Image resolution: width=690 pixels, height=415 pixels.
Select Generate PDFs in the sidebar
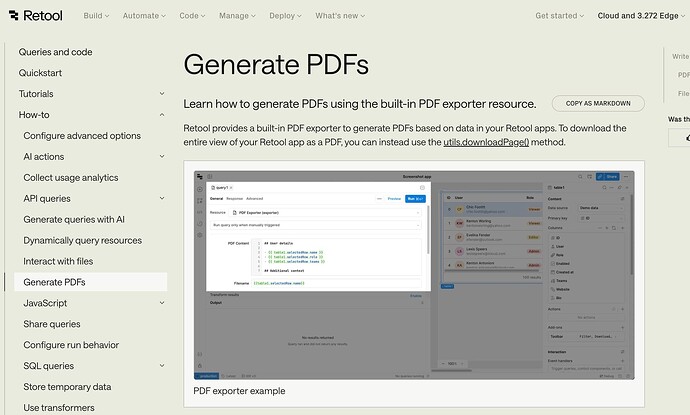click(91, 282)
